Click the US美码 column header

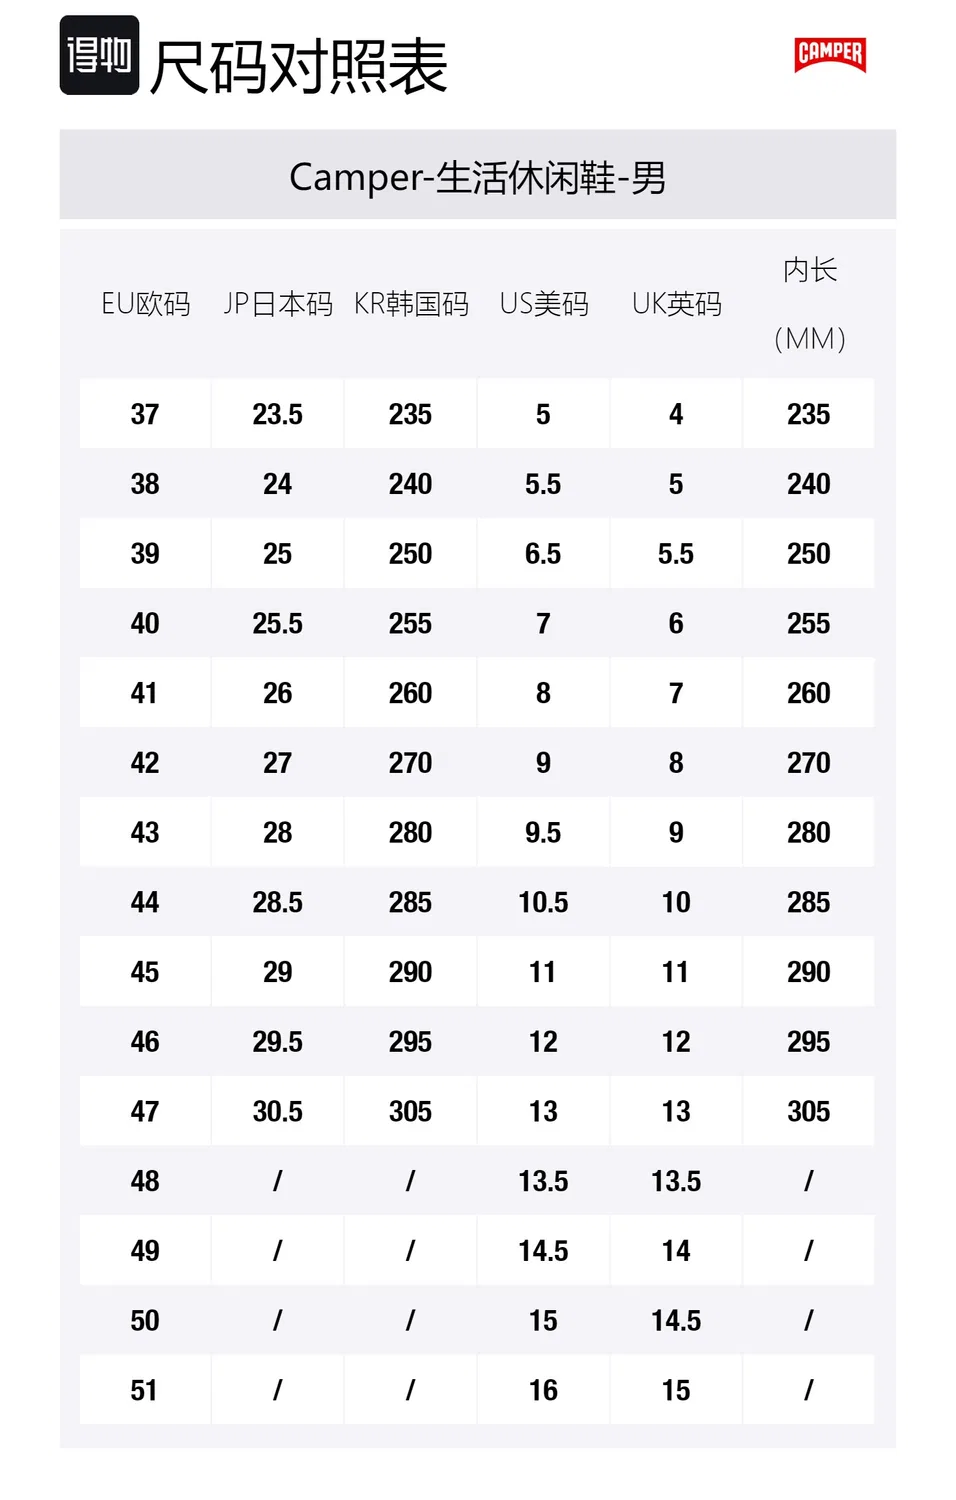(544, 304)
